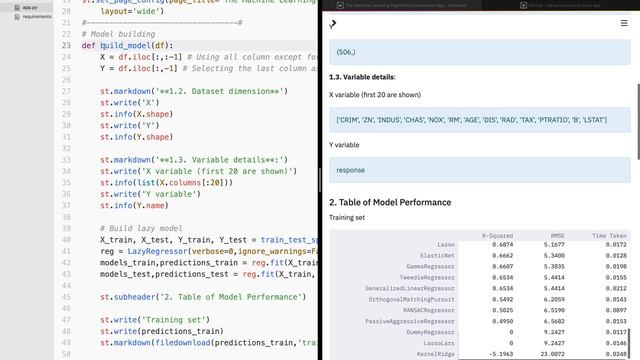Viewport: 640px width, 360px height.
Task: Click the st.subheader line in code
Action: 203,297
